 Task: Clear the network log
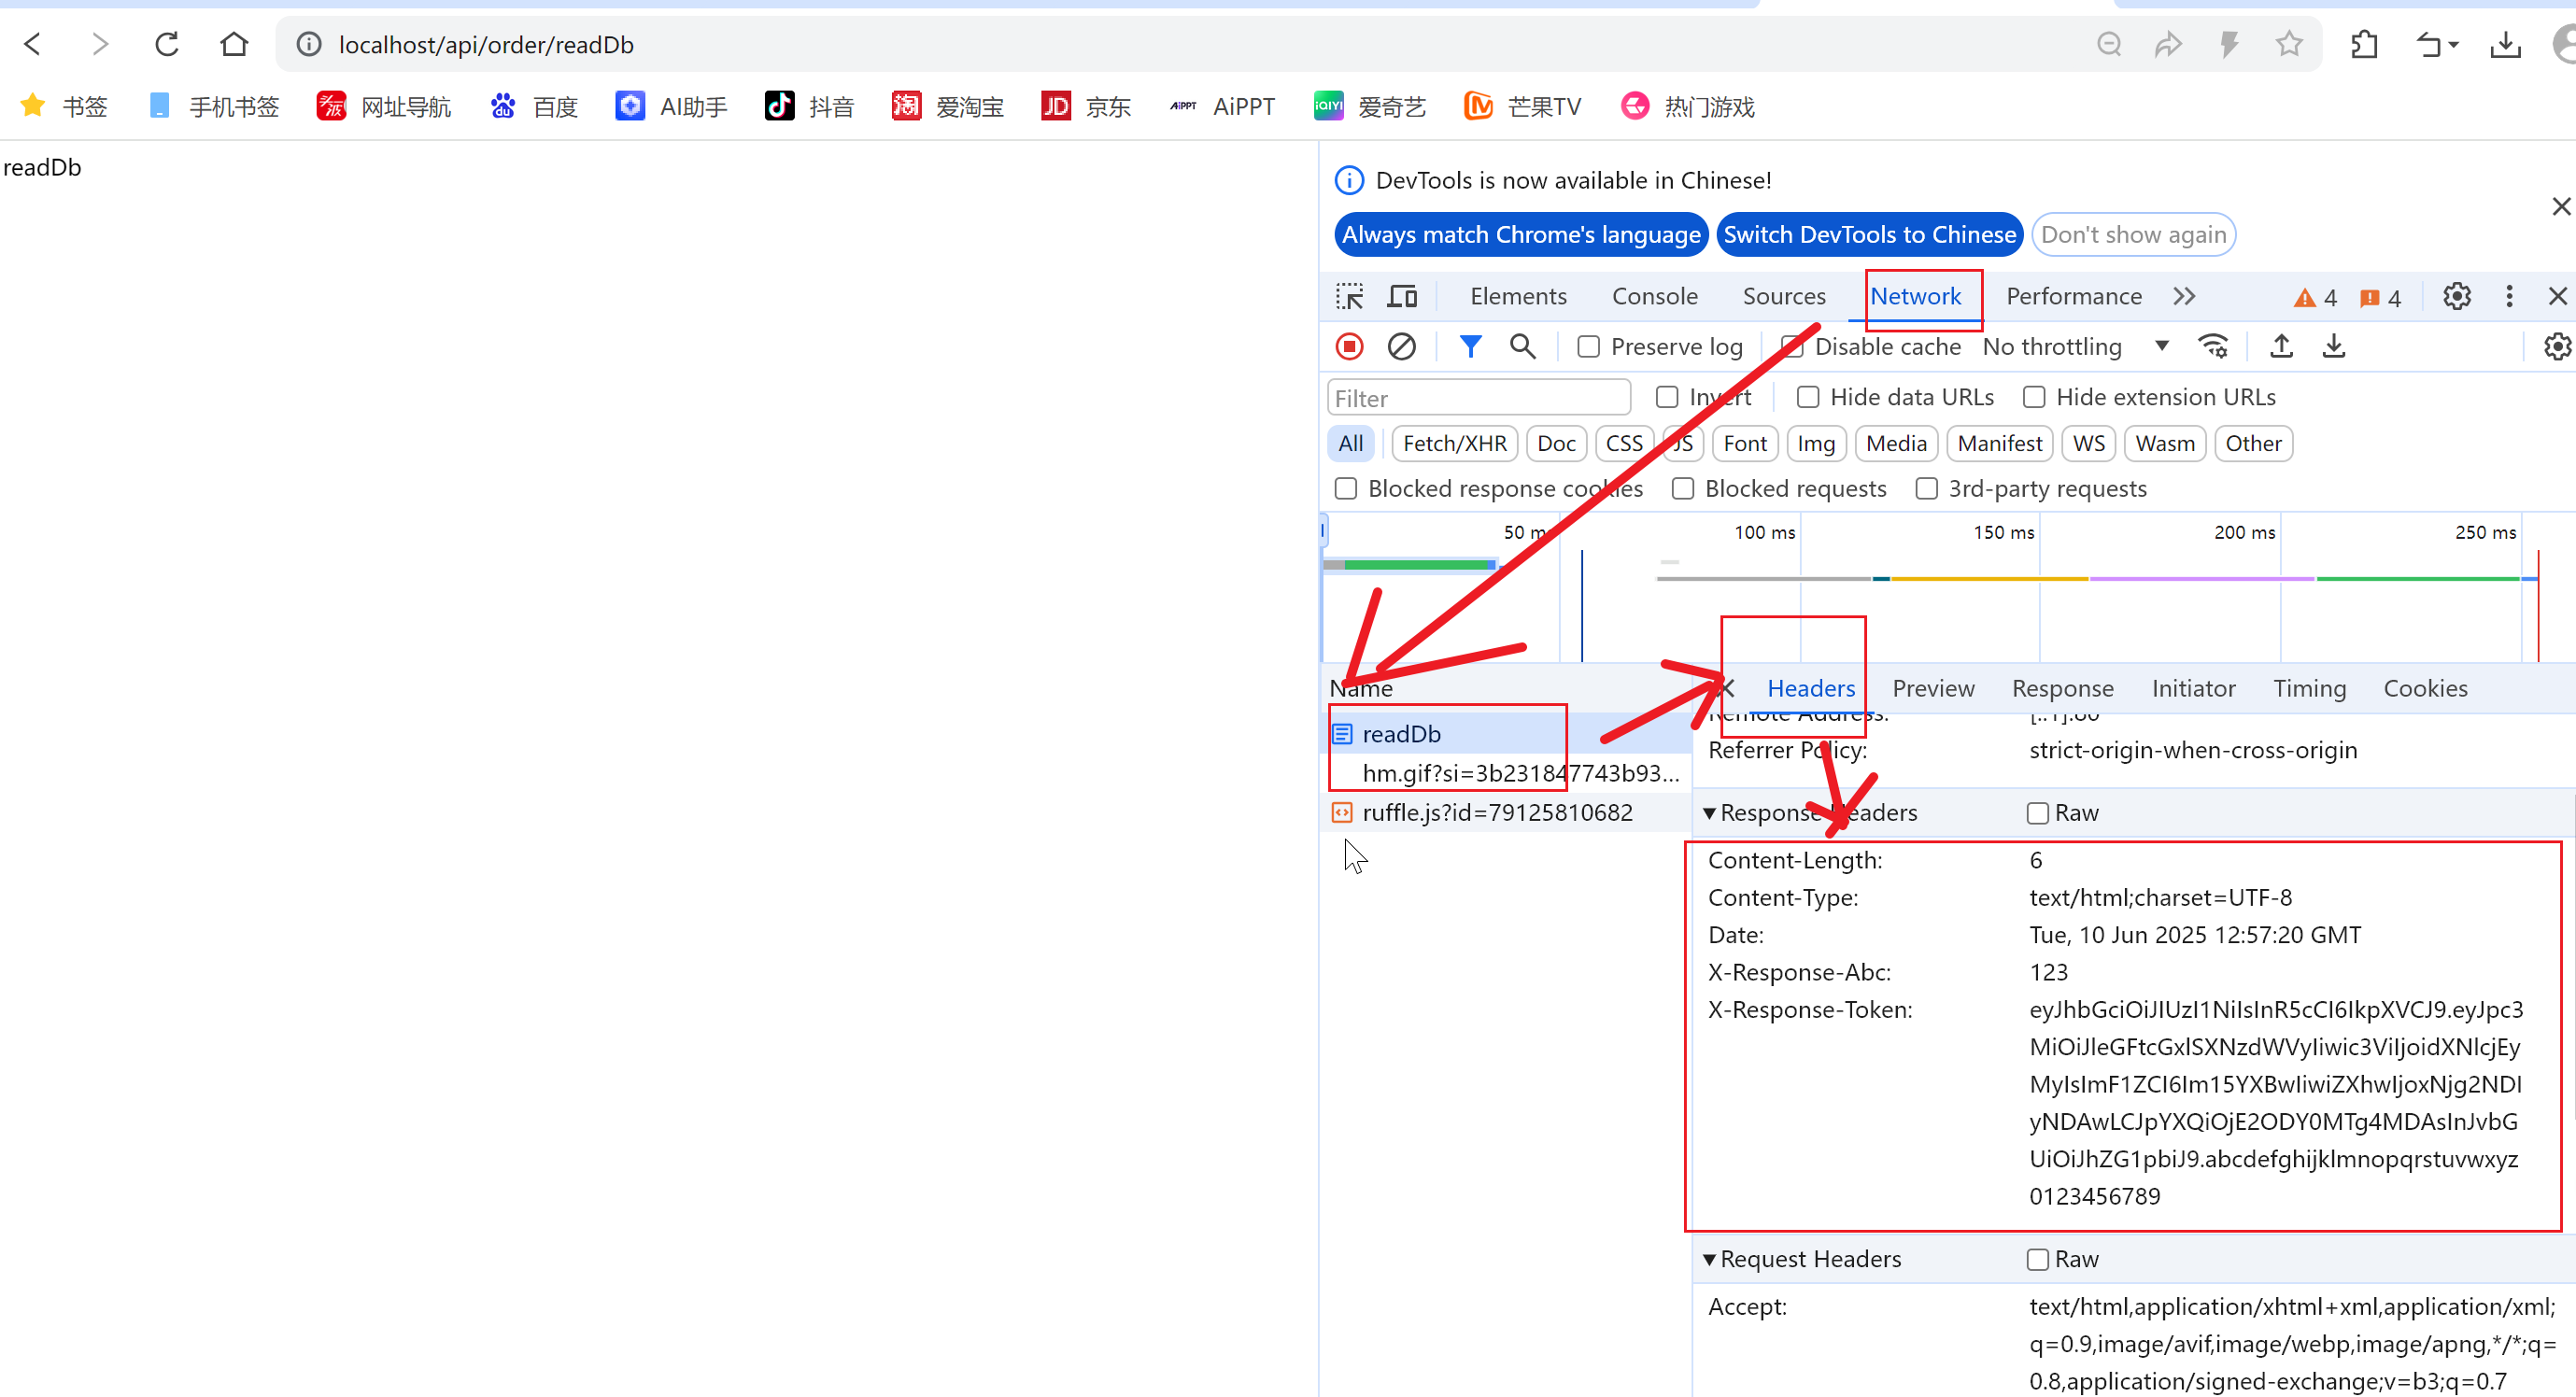pos(1401,346)
